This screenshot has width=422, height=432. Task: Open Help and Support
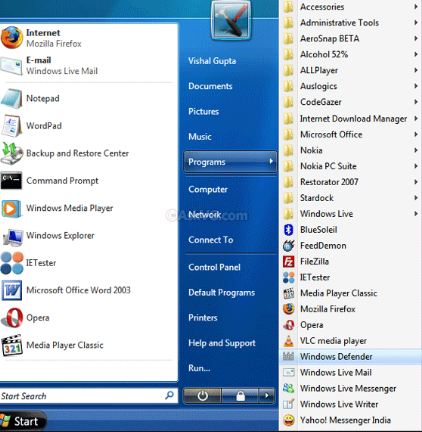pyautogui.click(x=222, y=343)
